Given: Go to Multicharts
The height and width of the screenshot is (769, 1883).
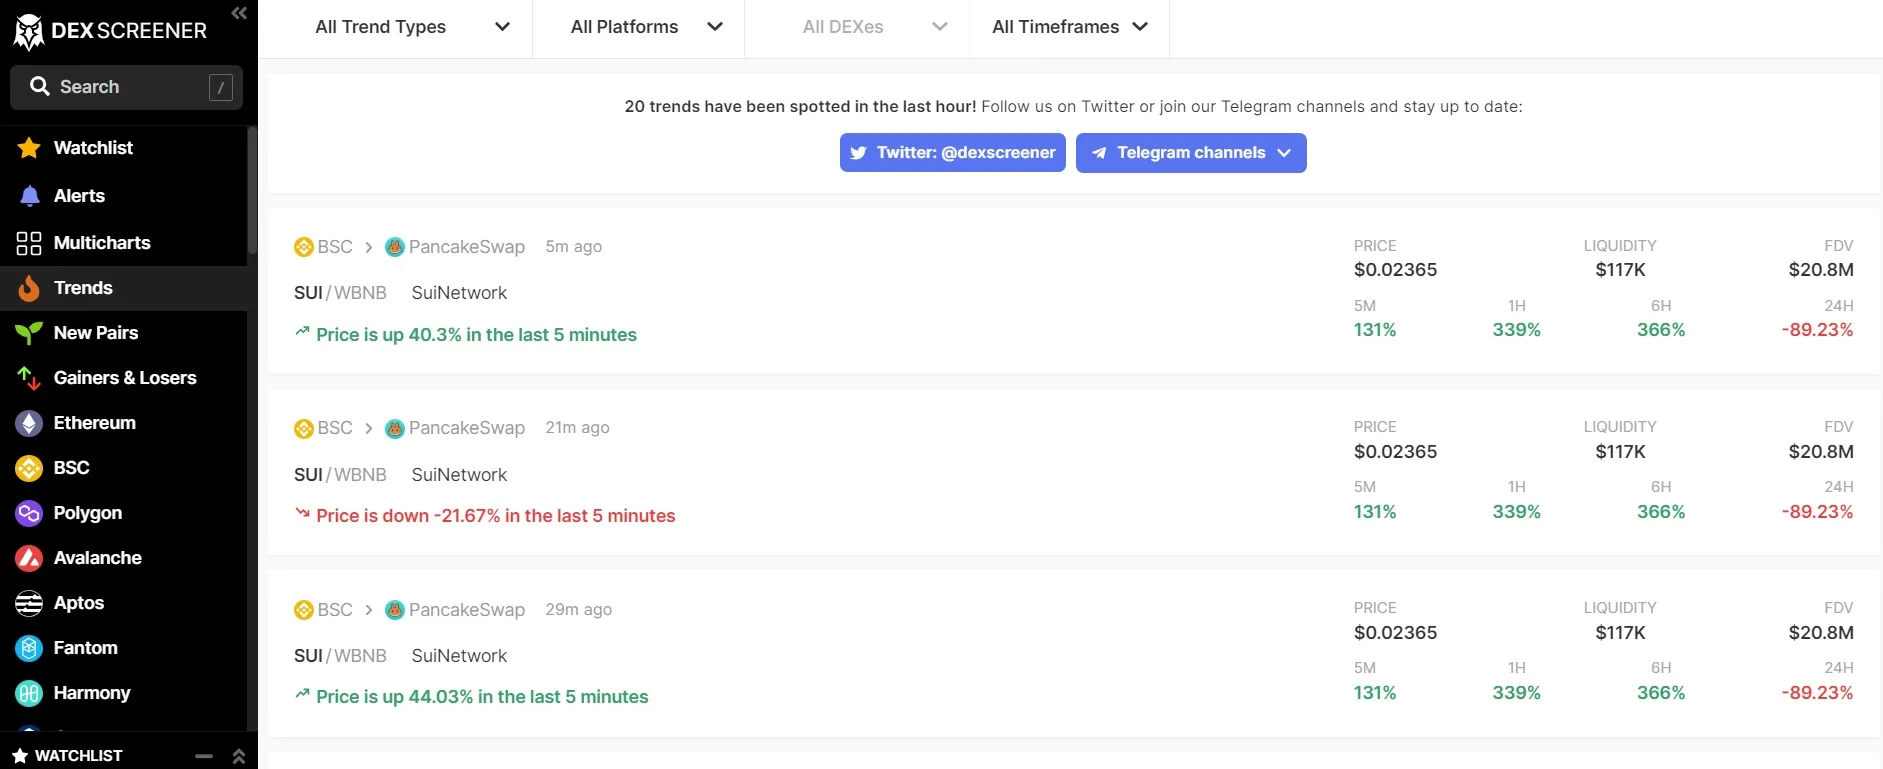Looking at the screenshot, I should [x=124, y=243].
